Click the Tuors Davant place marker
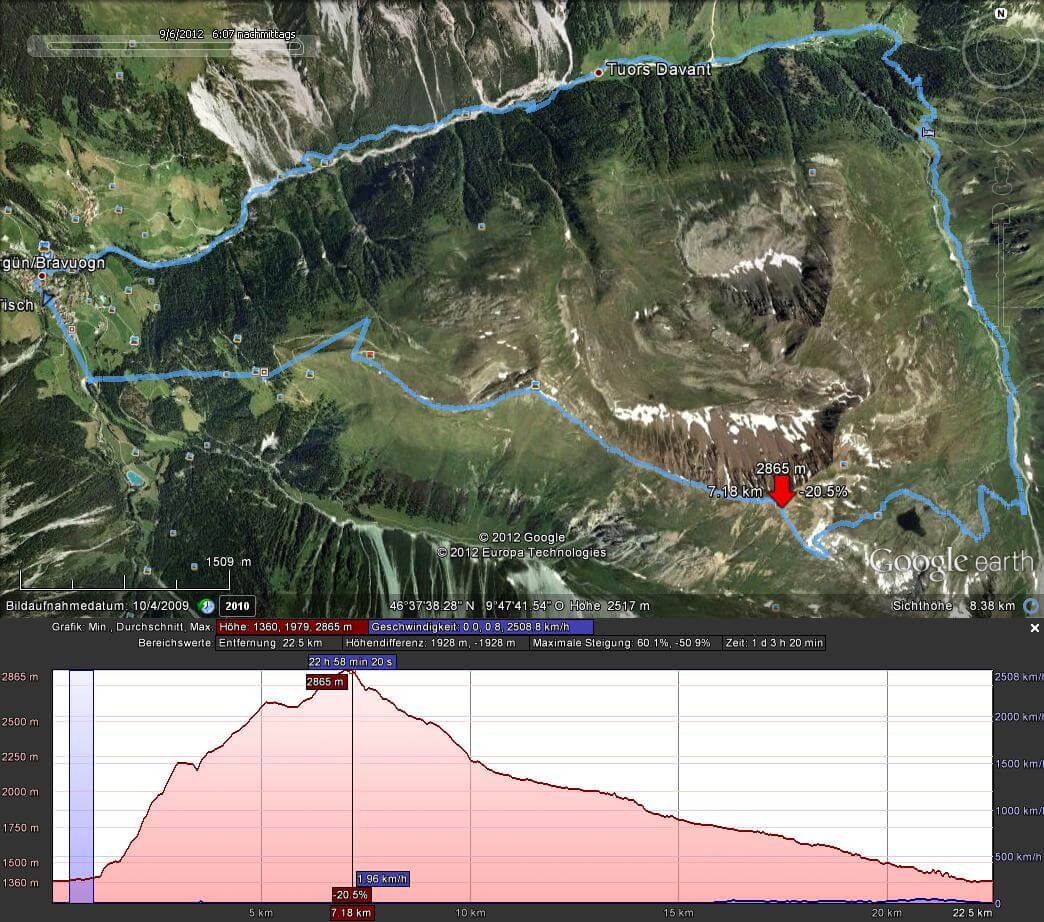The width and height of the screenshot is (1044, 922). (x=599, y=72)
